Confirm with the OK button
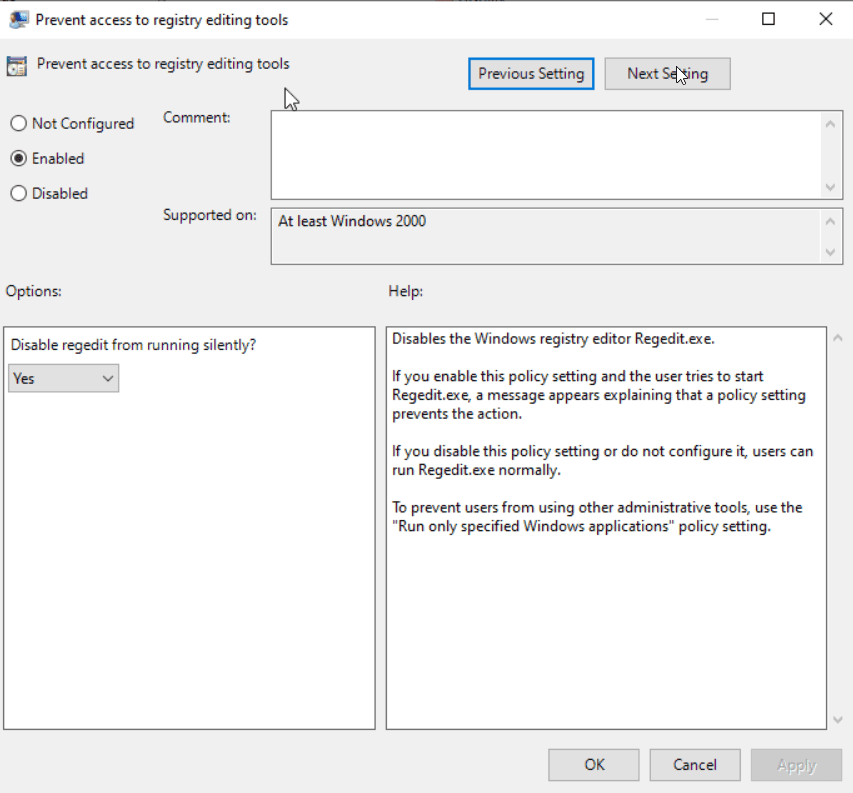Screen dimensions: 853x793 click(x=594, y=765)
